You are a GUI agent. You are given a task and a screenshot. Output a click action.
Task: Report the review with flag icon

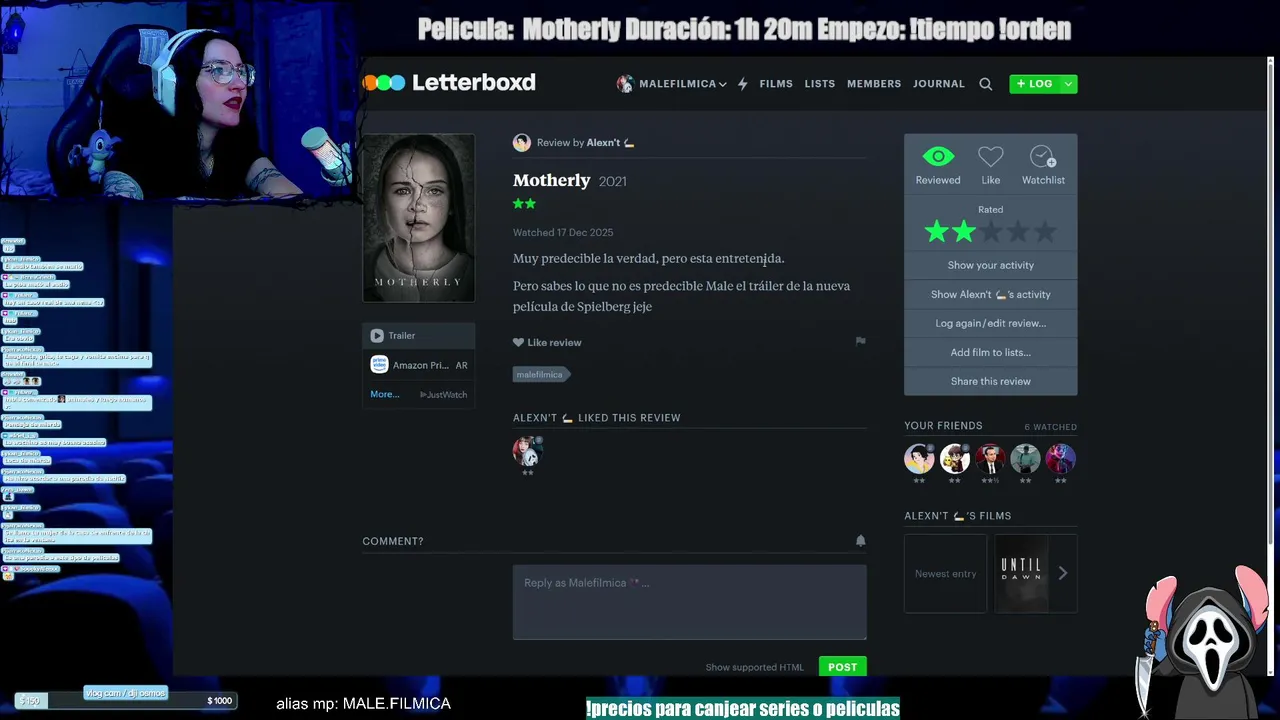click(x=860, y=341)
